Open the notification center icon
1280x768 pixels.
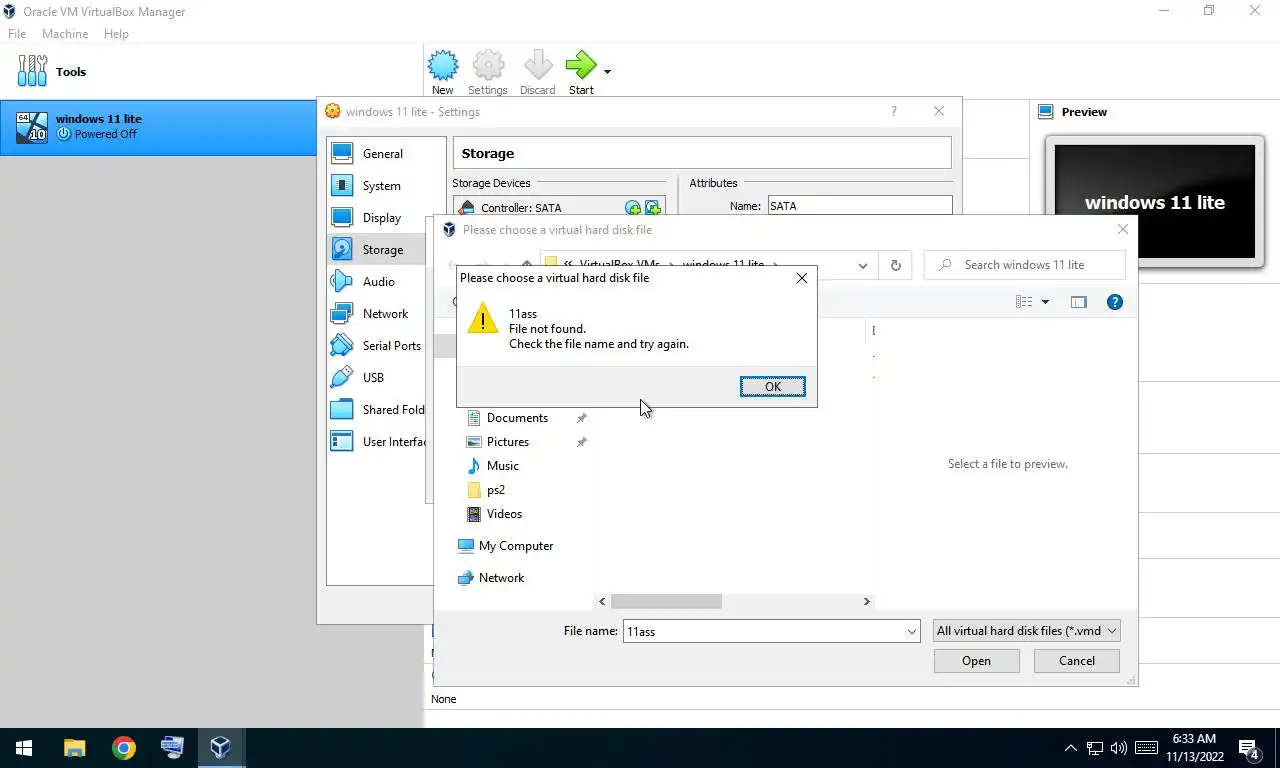pyautogui.click(x=1249, y=748)
